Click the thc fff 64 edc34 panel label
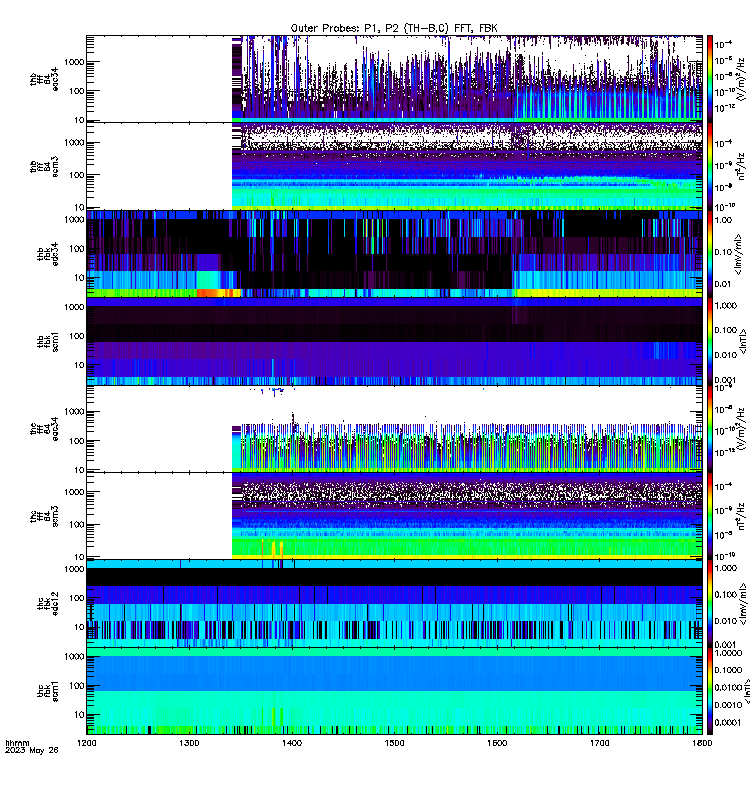The image size is (750, 800). tap(44, 429)
